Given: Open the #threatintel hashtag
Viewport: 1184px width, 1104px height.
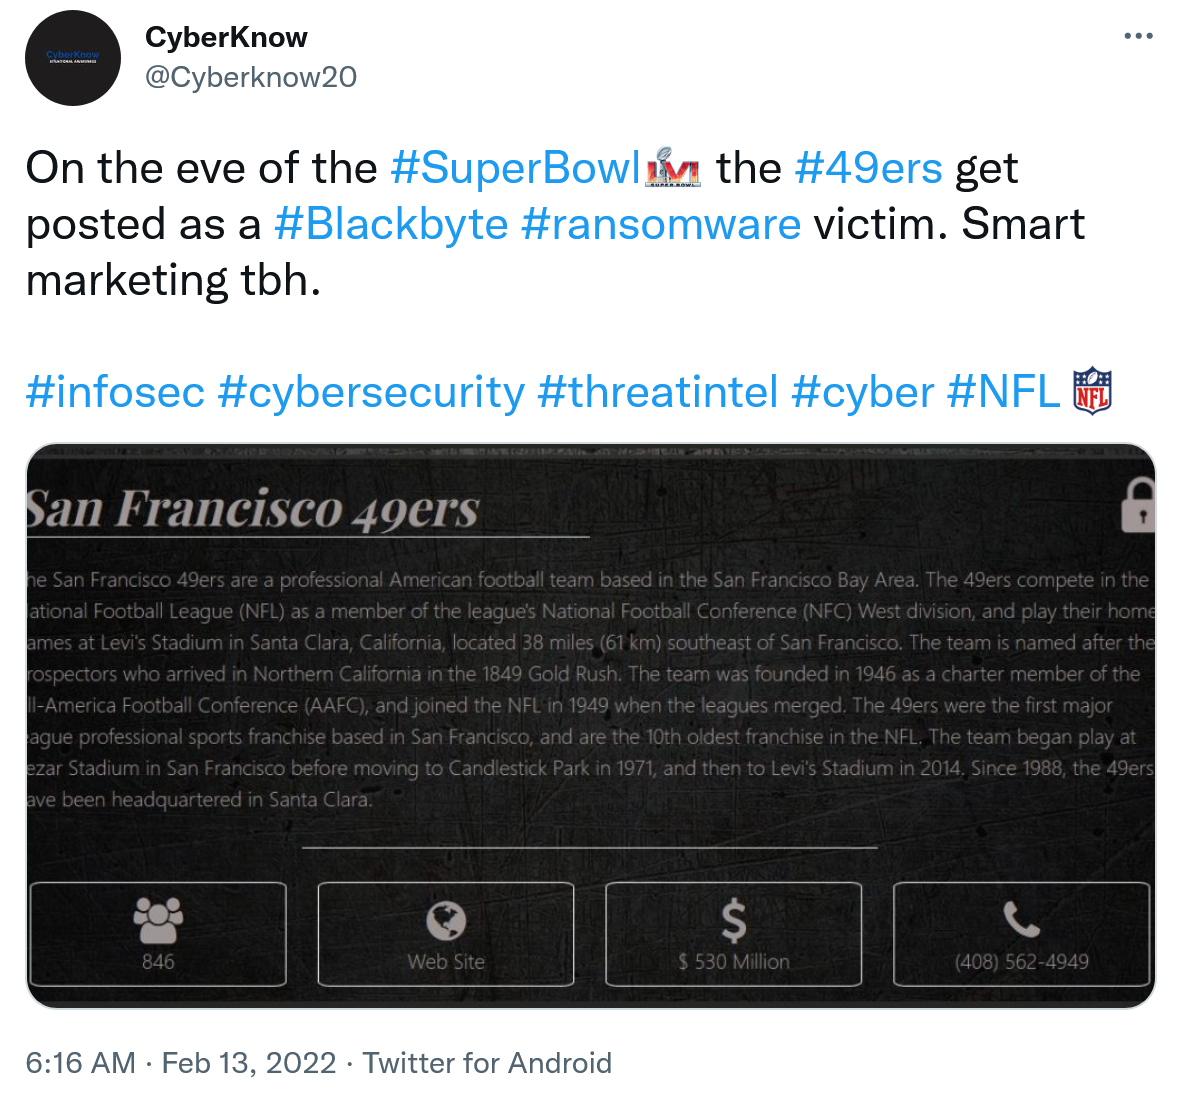Looking at the screenshot, I should point(657,392).
